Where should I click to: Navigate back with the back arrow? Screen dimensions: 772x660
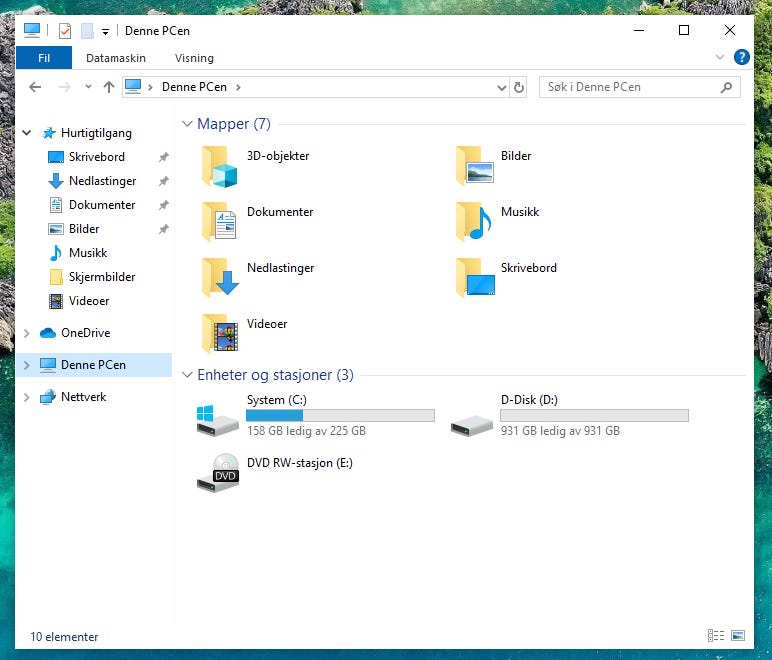tap(35, 87)
